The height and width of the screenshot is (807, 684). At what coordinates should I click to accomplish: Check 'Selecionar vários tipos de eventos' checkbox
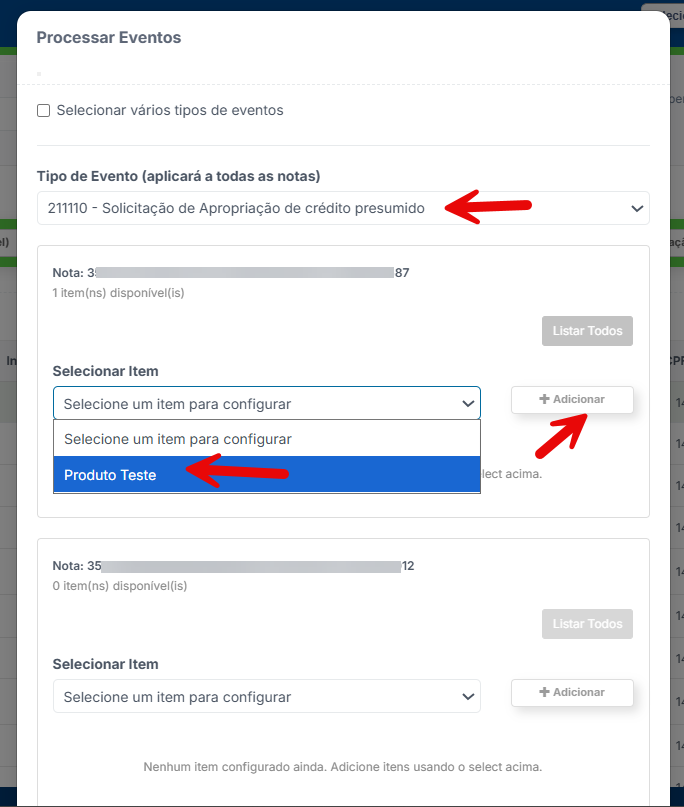click(x=44, y=111)
